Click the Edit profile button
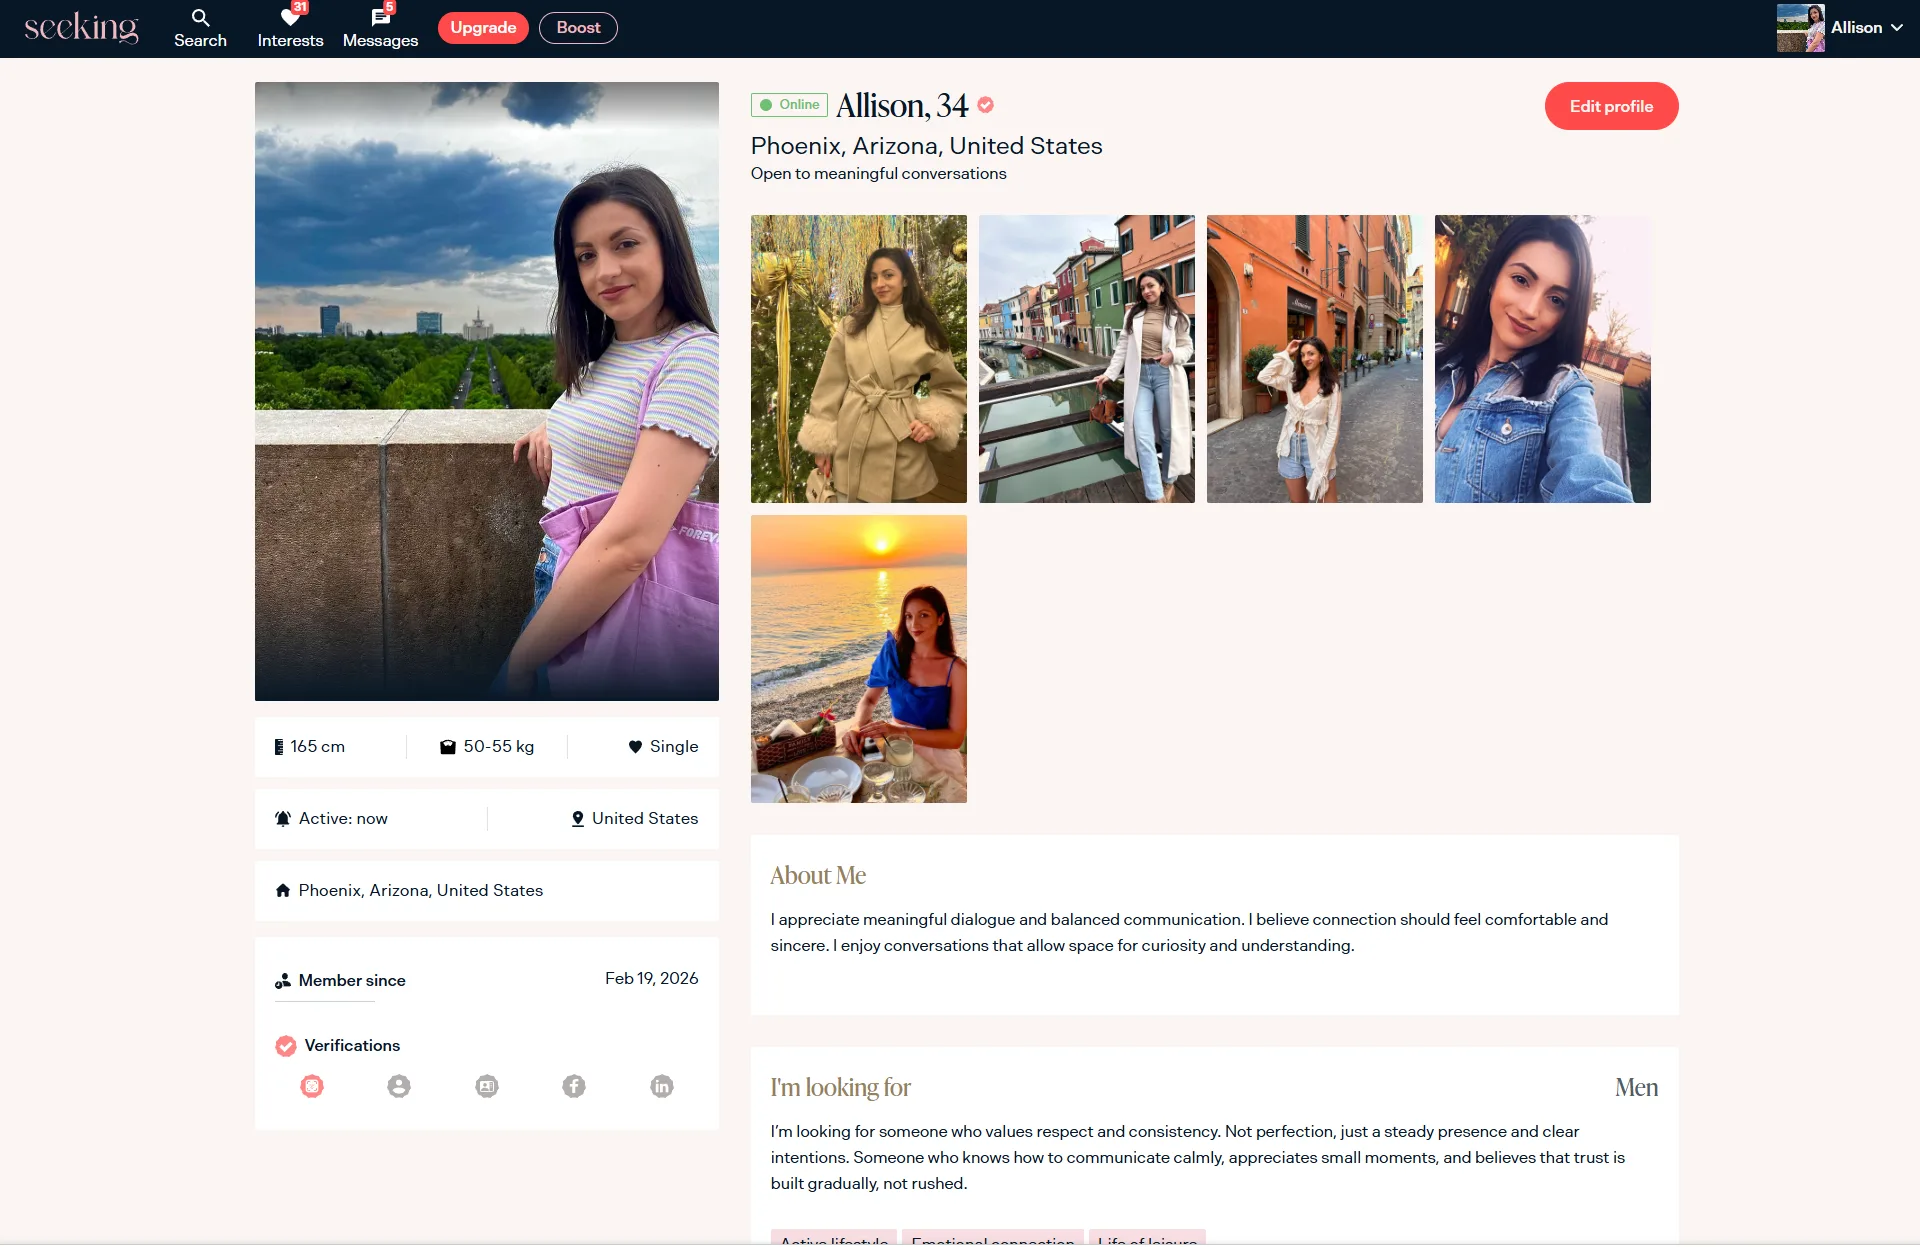This screenshot has height=1247, width=1920. tap(1610, 106)
